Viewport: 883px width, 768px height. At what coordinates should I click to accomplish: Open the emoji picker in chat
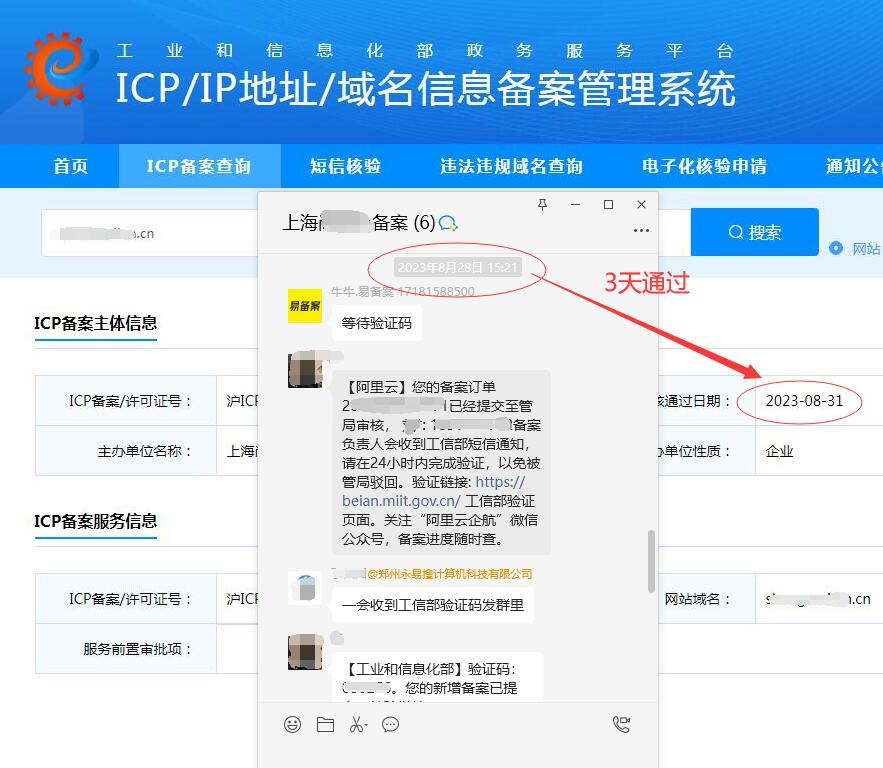tap(292, 725)
